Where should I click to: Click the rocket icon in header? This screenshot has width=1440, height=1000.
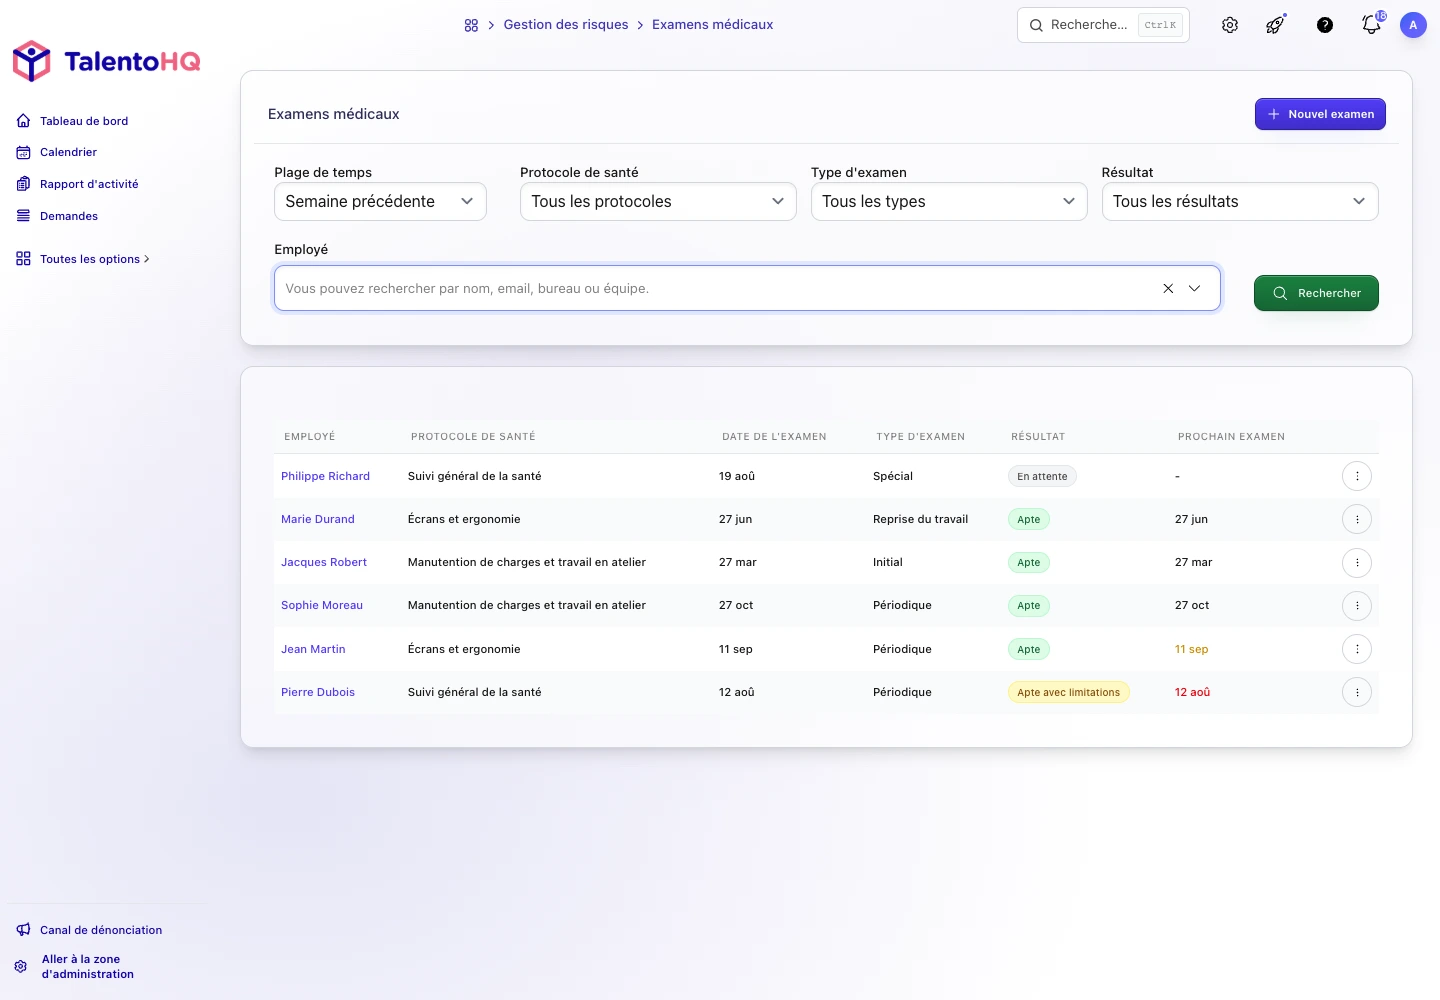1275,25
